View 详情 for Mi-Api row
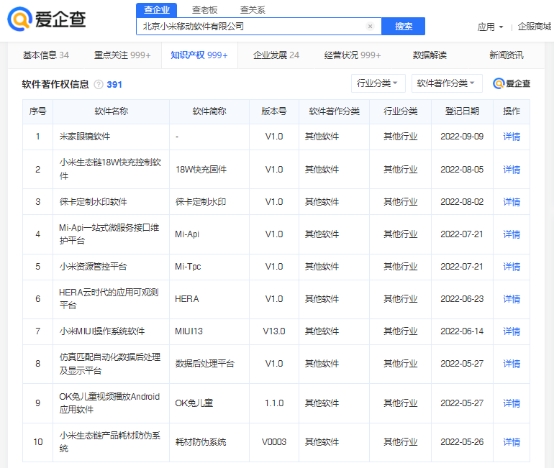 pyautogui.click(x=511, y=235)
